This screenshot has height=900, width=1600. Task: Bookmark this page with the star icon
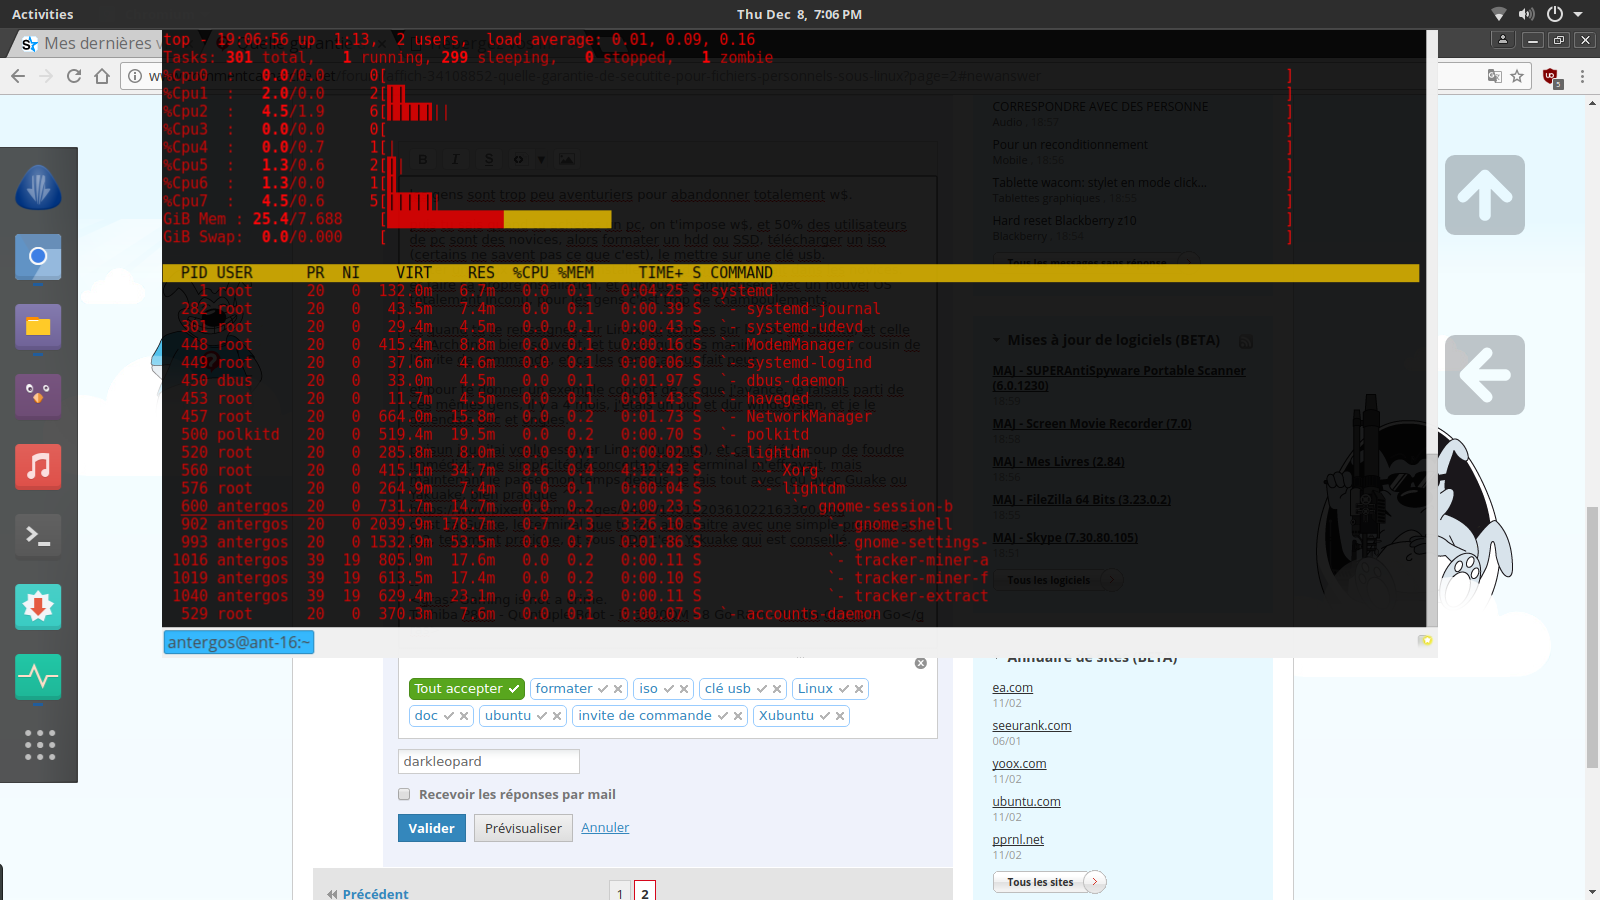[1517, 76]
